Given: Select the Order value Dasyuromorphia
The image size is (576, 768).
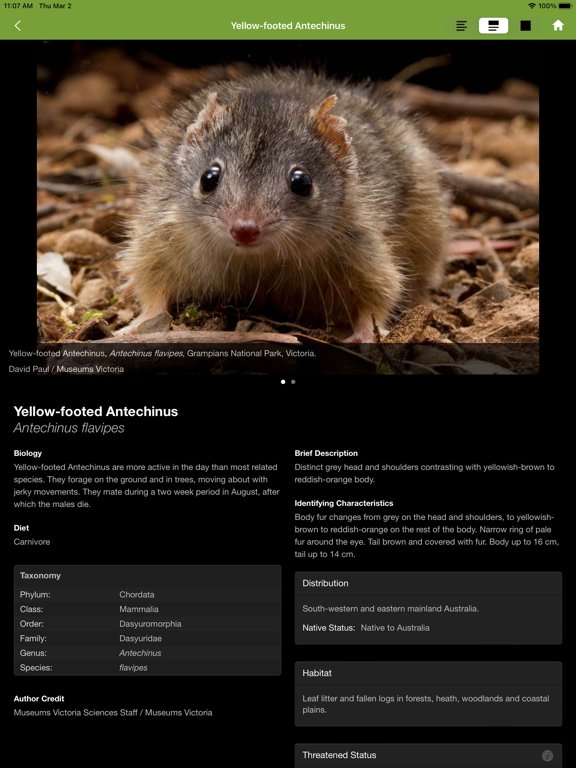Looking at the screenshot, I should (x=150, y=624).
